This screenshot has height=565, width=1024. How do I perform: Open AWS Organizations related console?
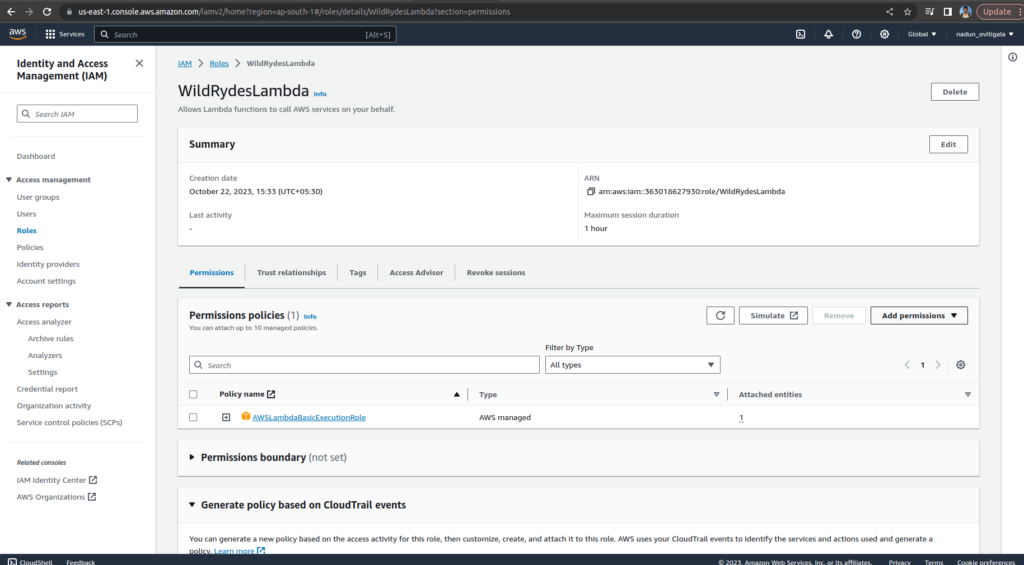[x=56, y=497]
